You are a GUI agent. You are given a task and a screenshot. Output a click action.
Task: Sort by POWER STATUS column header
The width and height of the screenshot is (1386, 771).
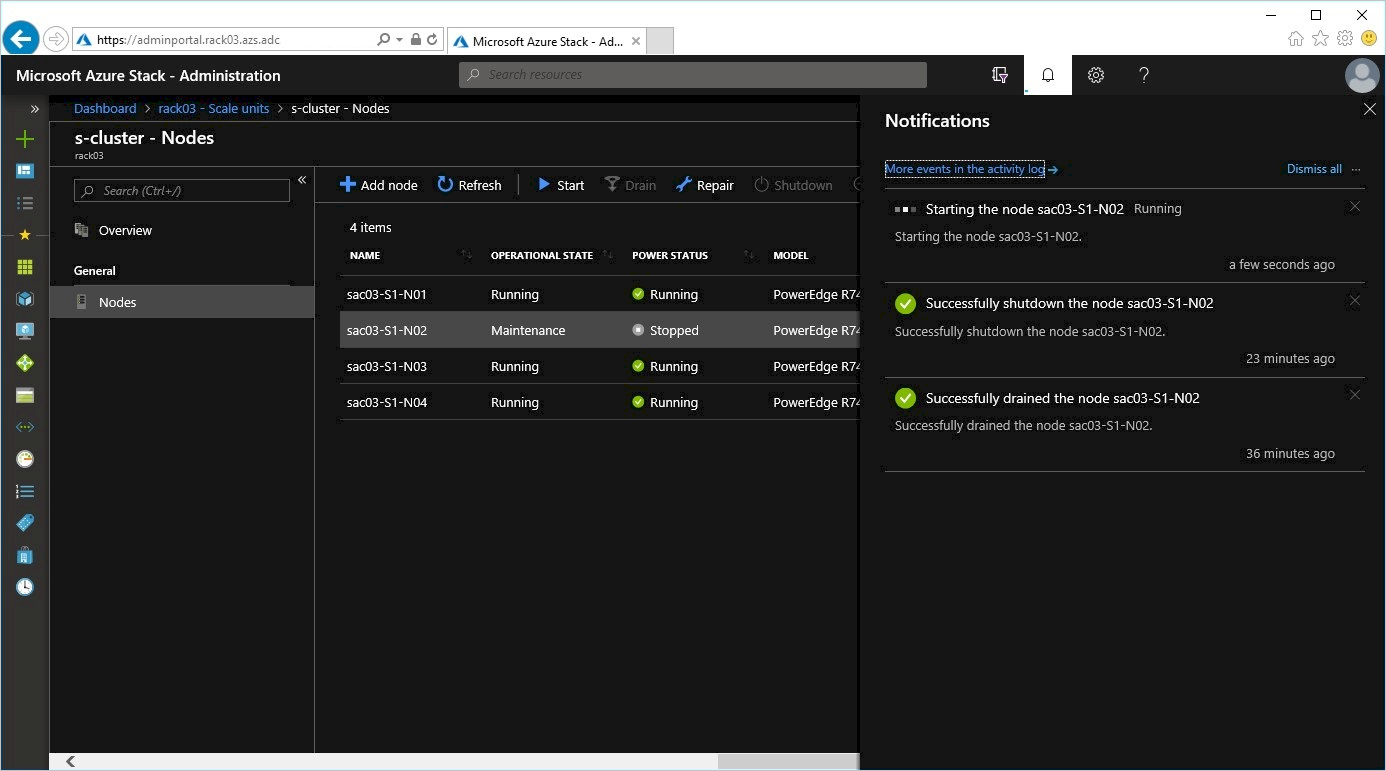670,256
